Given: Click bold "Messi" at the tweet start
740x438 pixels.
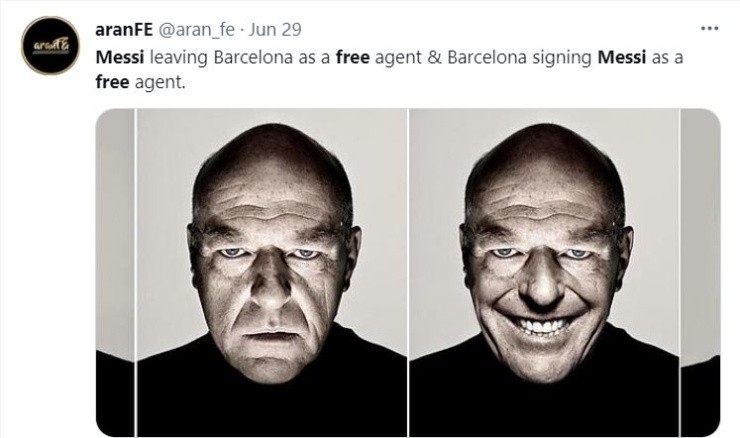Looking at the screenshot, I should click(x=120, y=57).
